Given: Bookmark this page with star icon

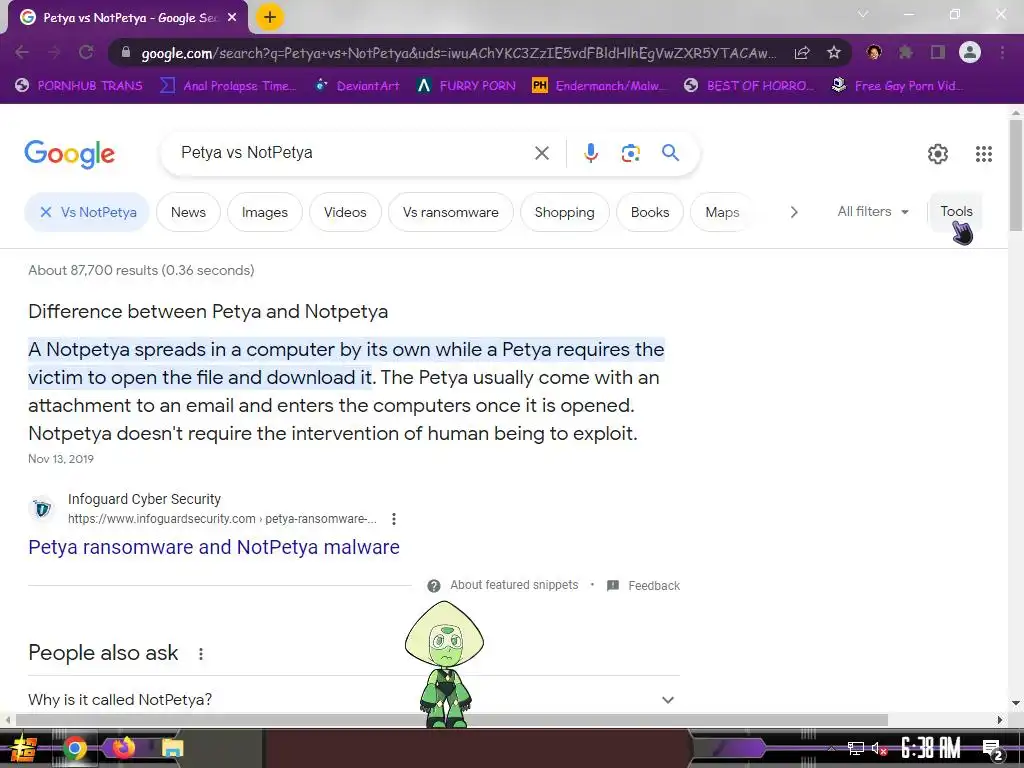Looking at the screenshot, I should pos(833,52).
